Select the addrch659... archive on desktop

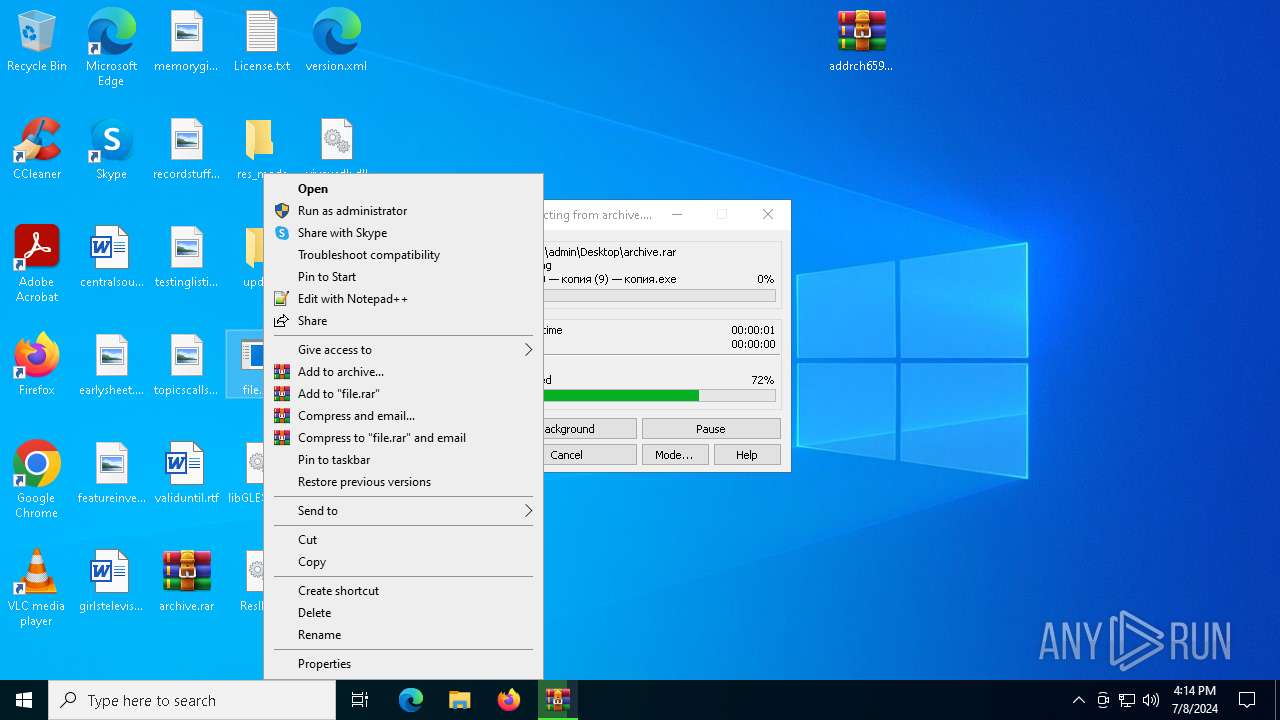click(861, 42)
